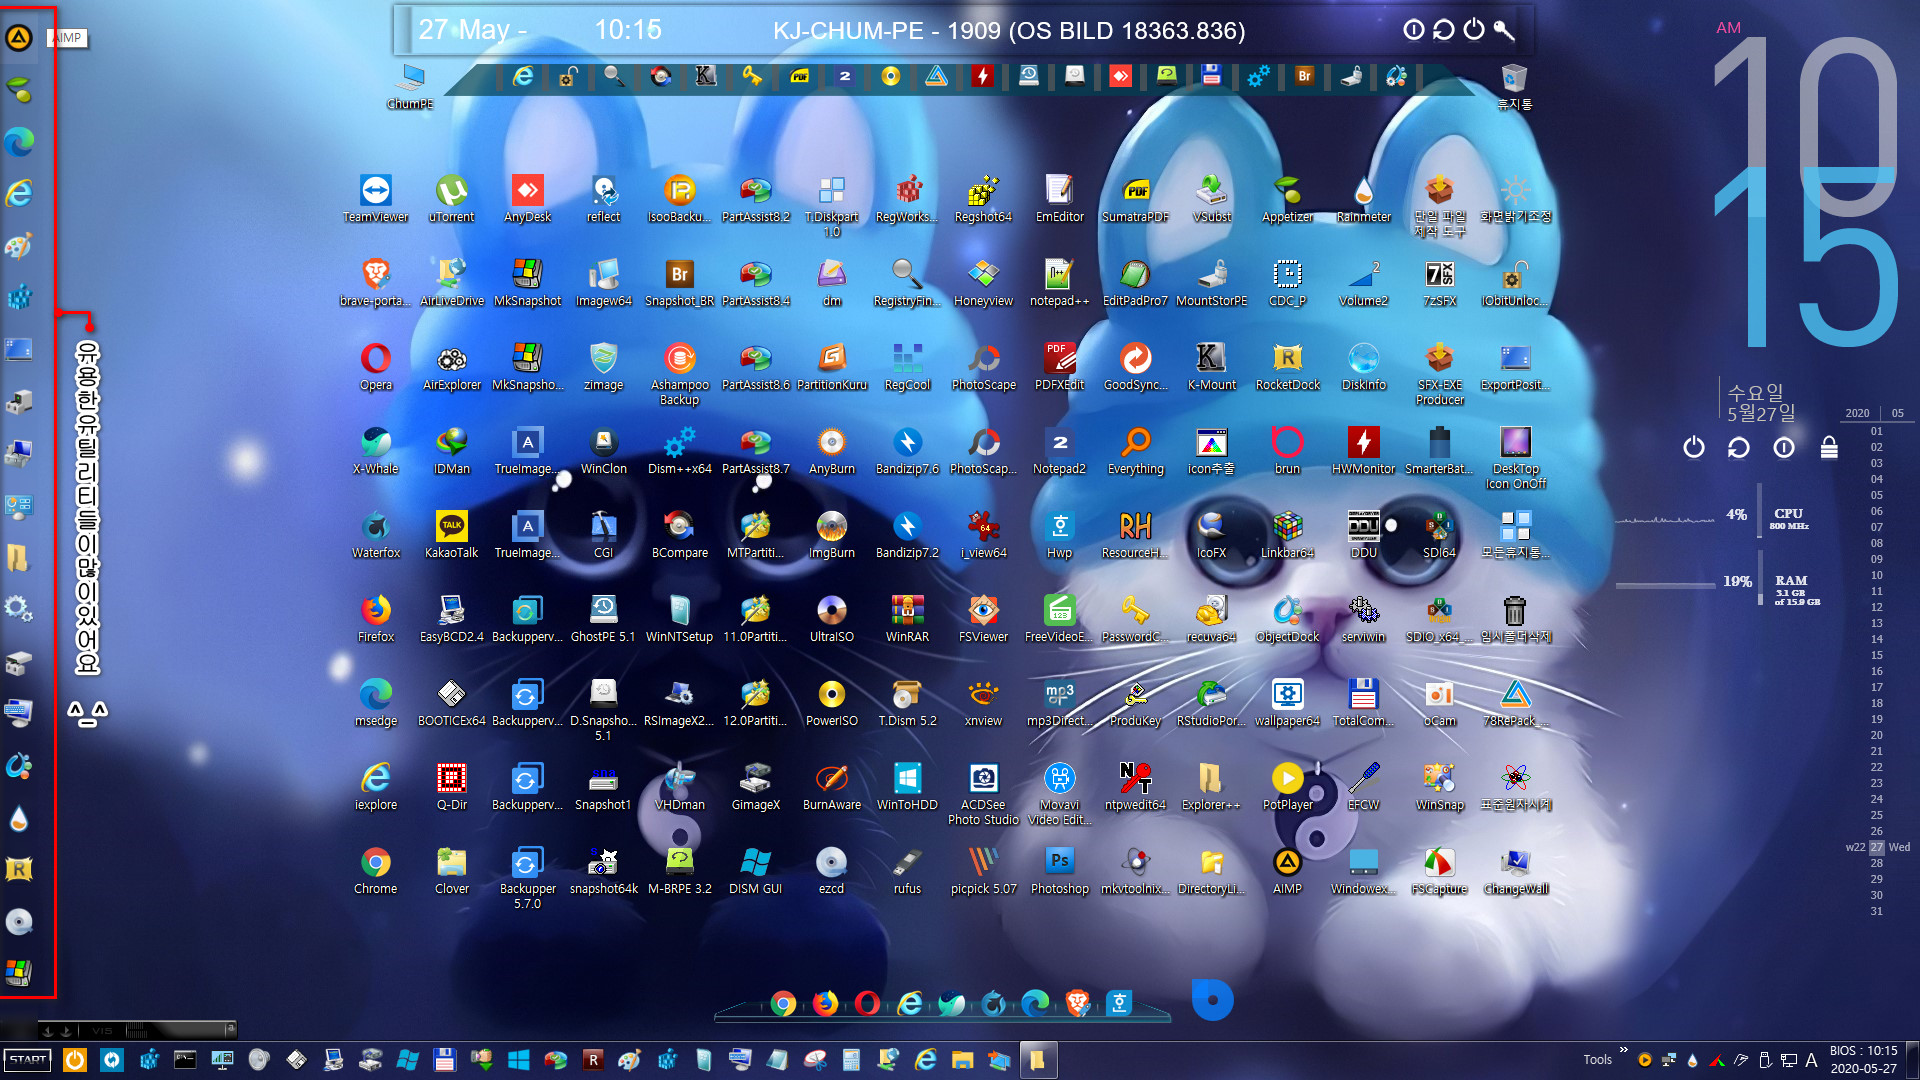The image size is (1920, 1080).
Task: Launch notepad++ shortcut
Action: pyautogui.click(x=1060, y=282)
